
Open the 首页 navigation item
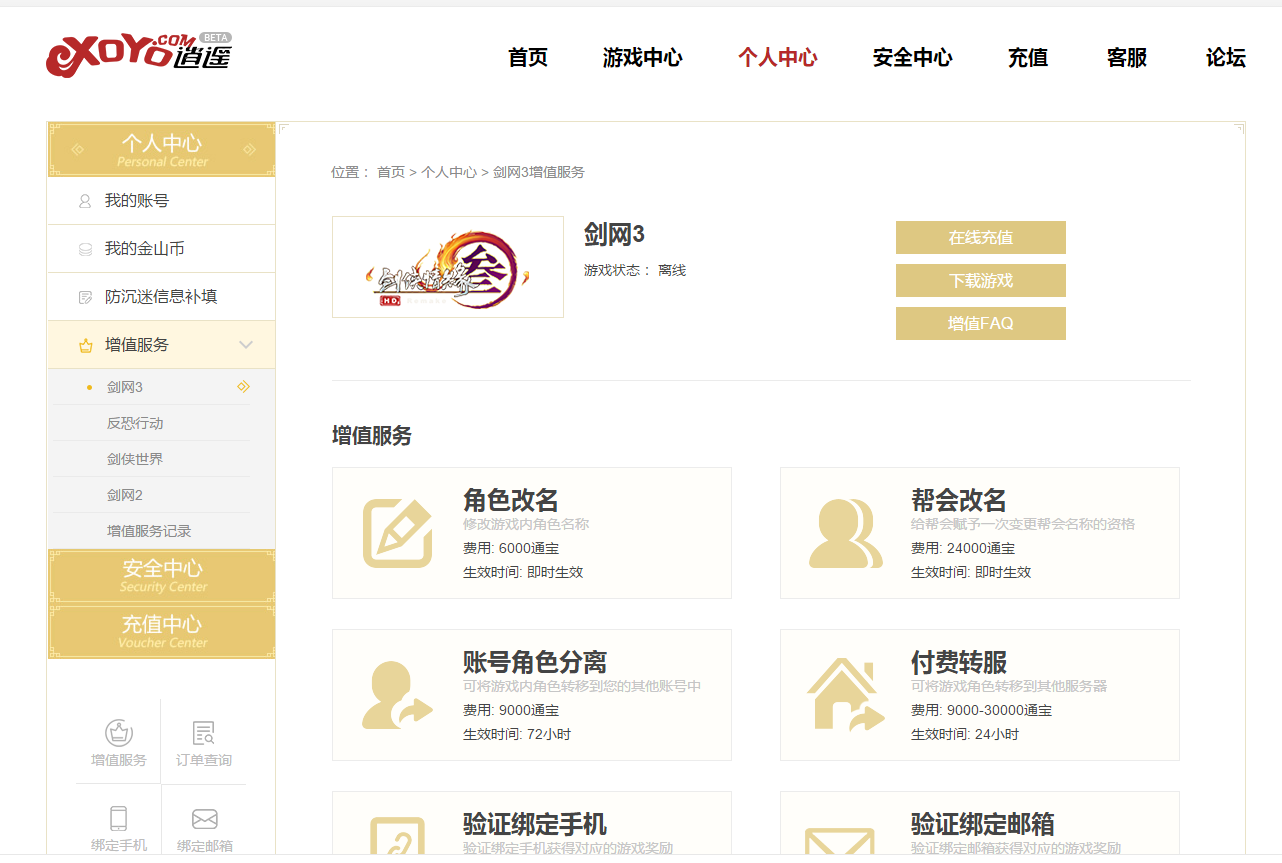[x=528, y=58]
